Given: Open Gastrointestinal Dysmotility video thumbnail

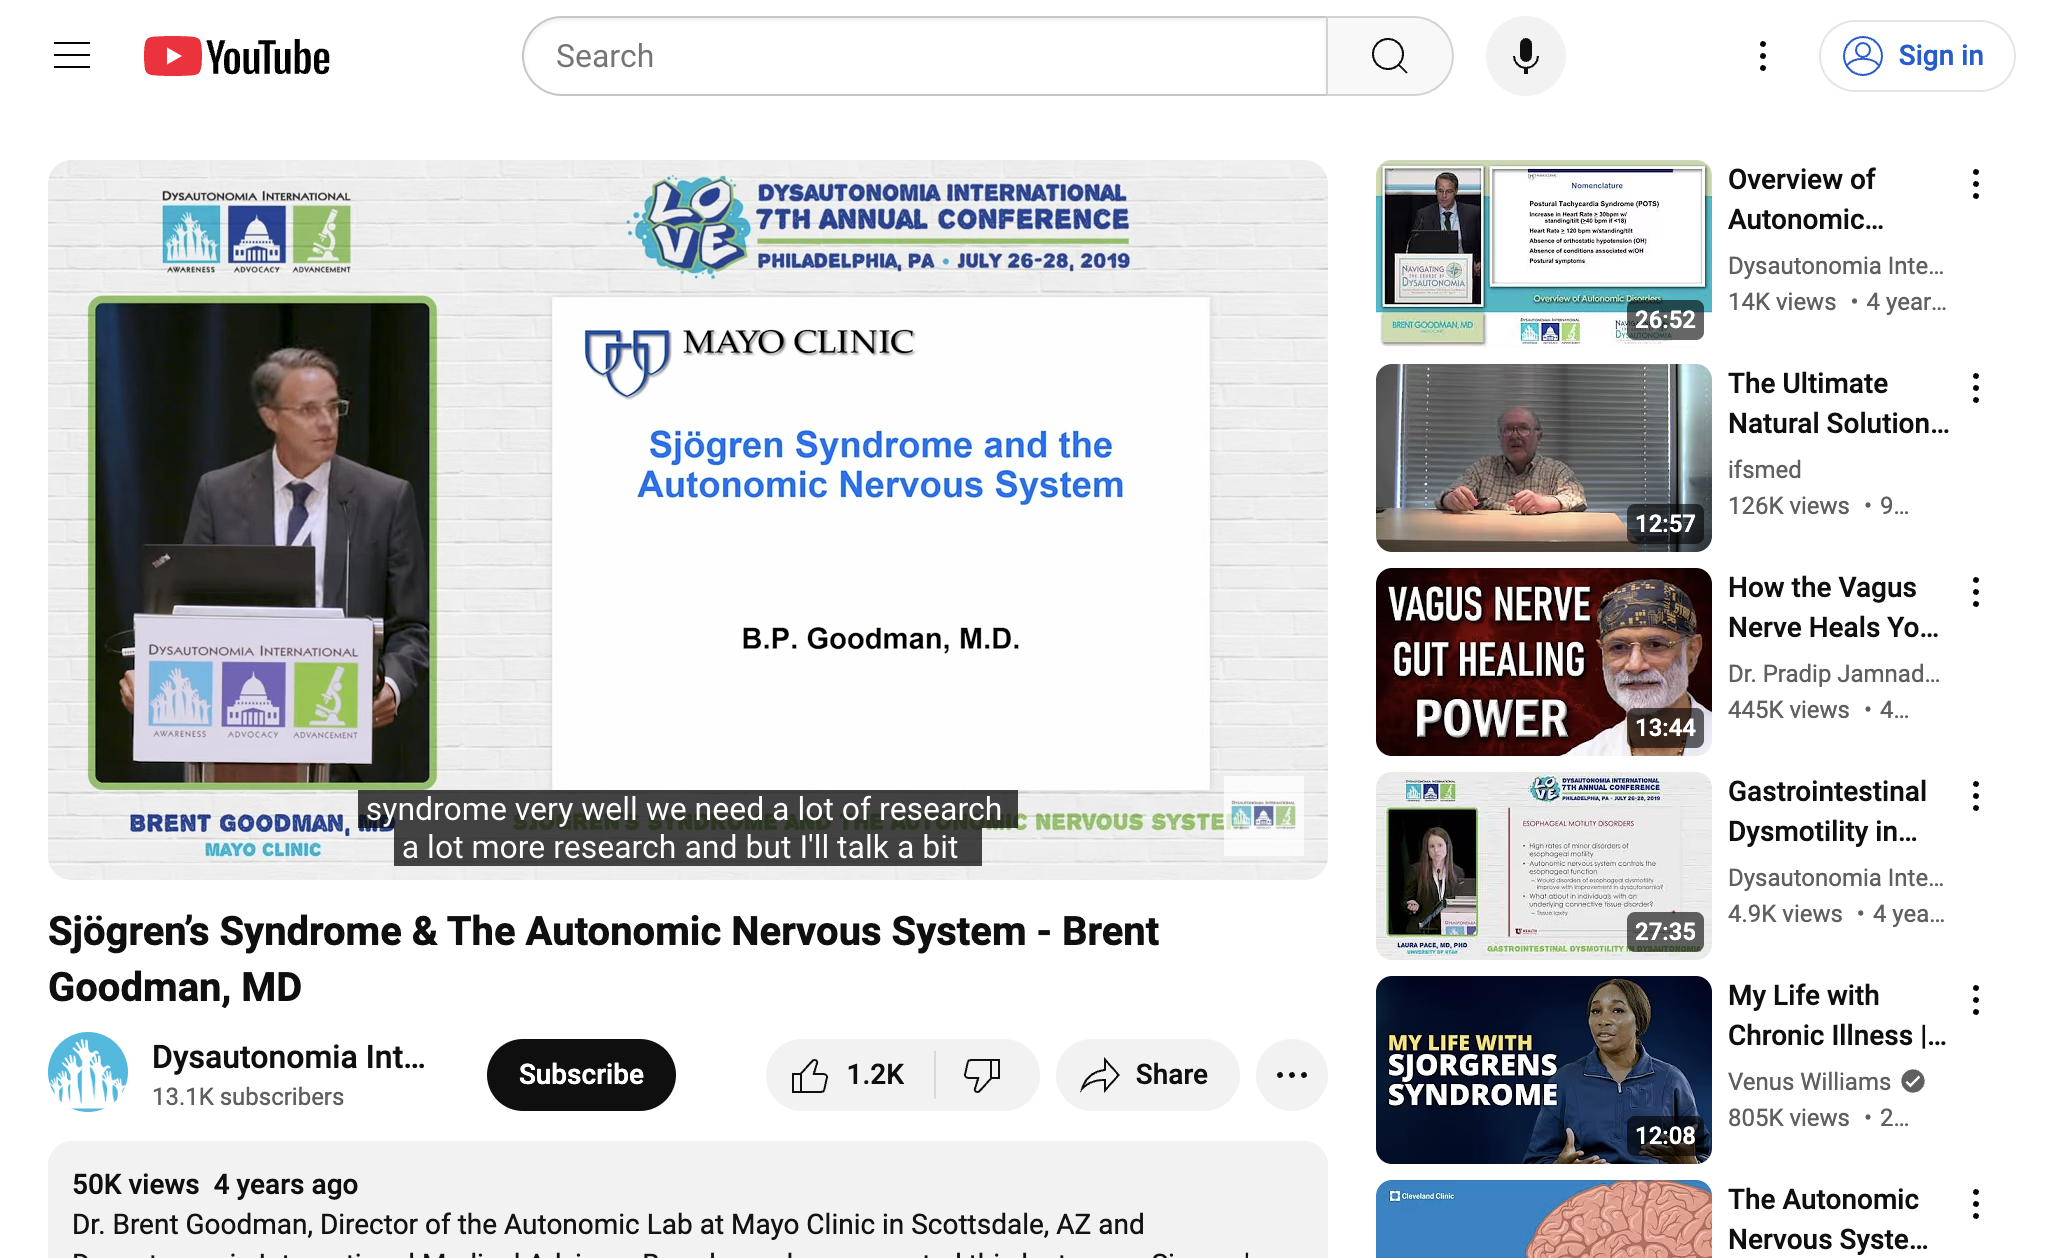Looking at the screenshot, I should click(x=1543, y=866).
